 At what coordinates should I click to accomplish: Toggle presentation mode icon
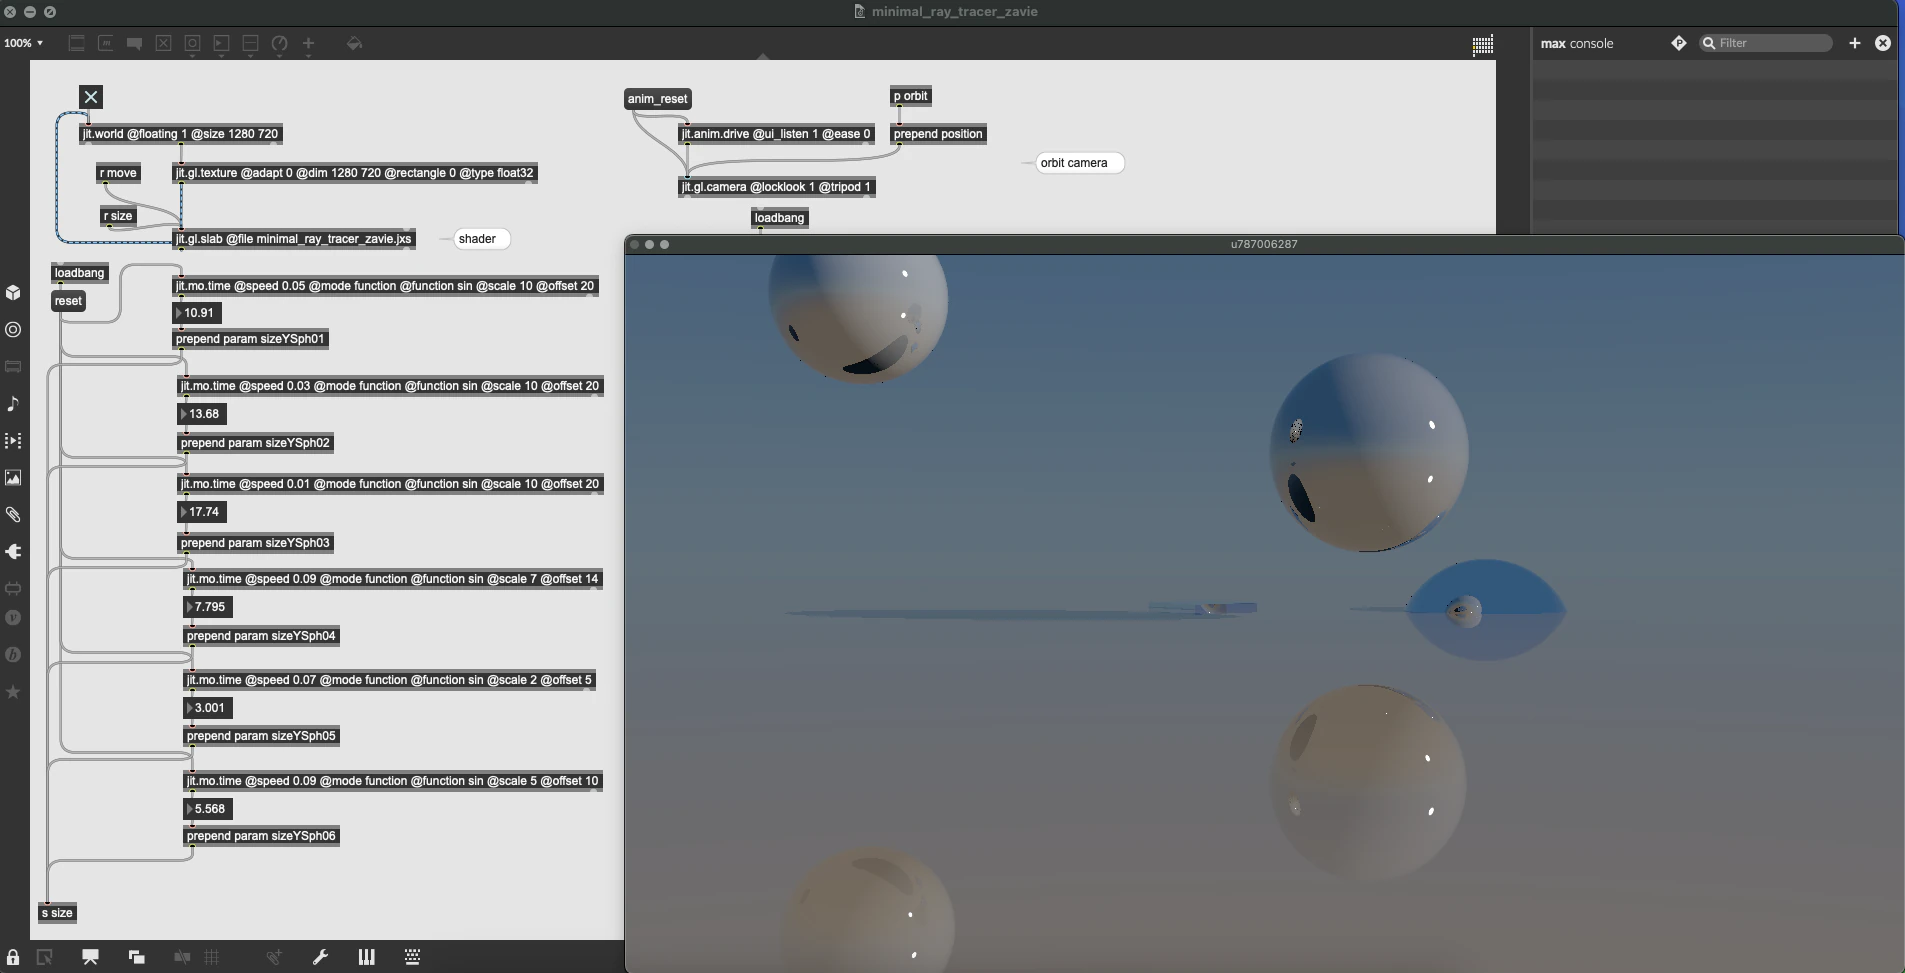[90, 957]
